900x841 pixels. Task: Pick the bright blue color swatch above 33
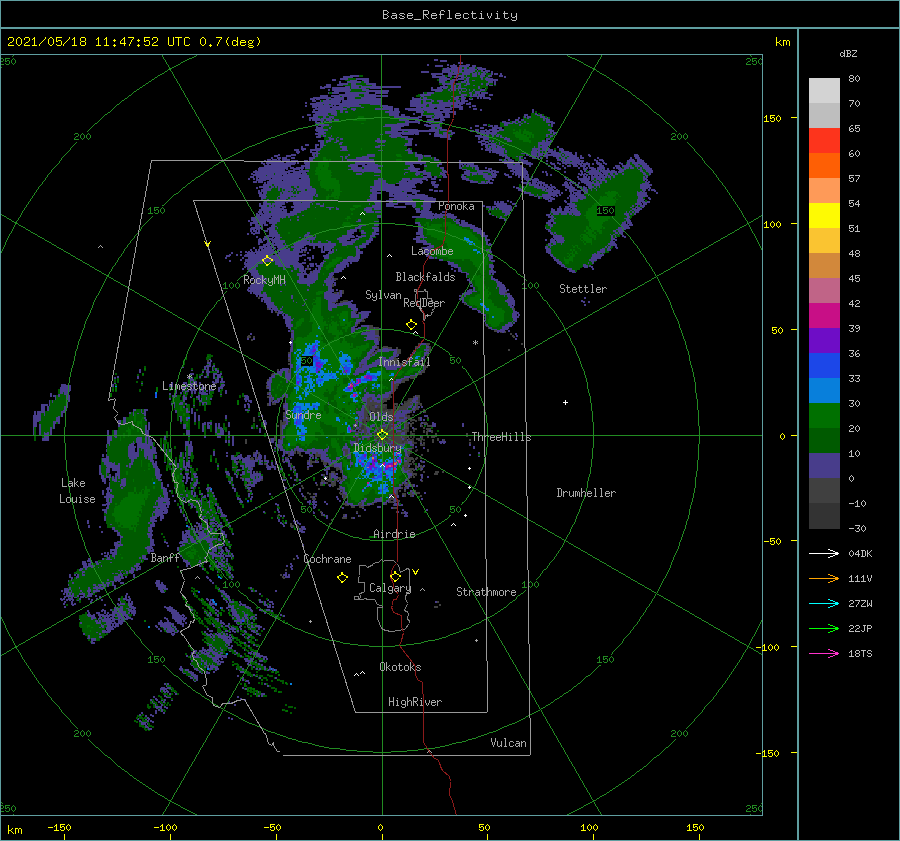point(824,366)
